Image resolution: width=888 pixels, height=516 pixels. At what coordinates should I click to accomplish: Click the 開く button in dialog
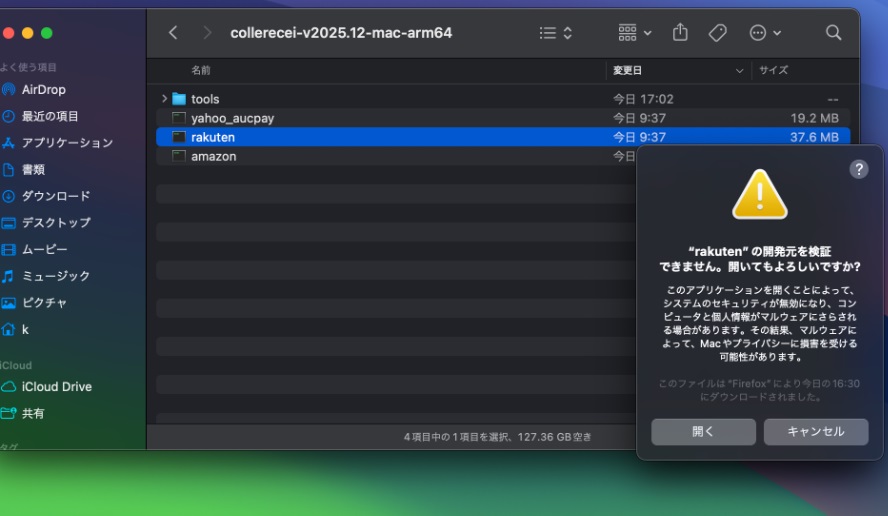[703, 432]
